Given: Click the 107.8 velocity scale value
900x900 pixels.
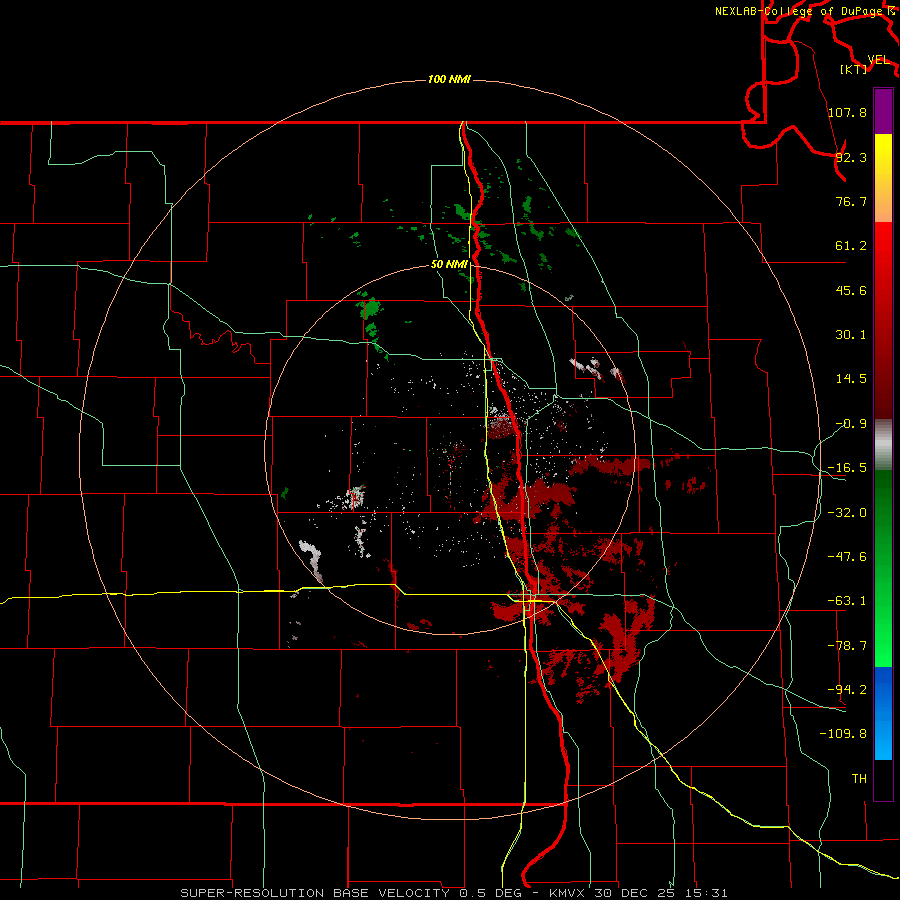Looking at the screenshot, I should tap(847, 112).
